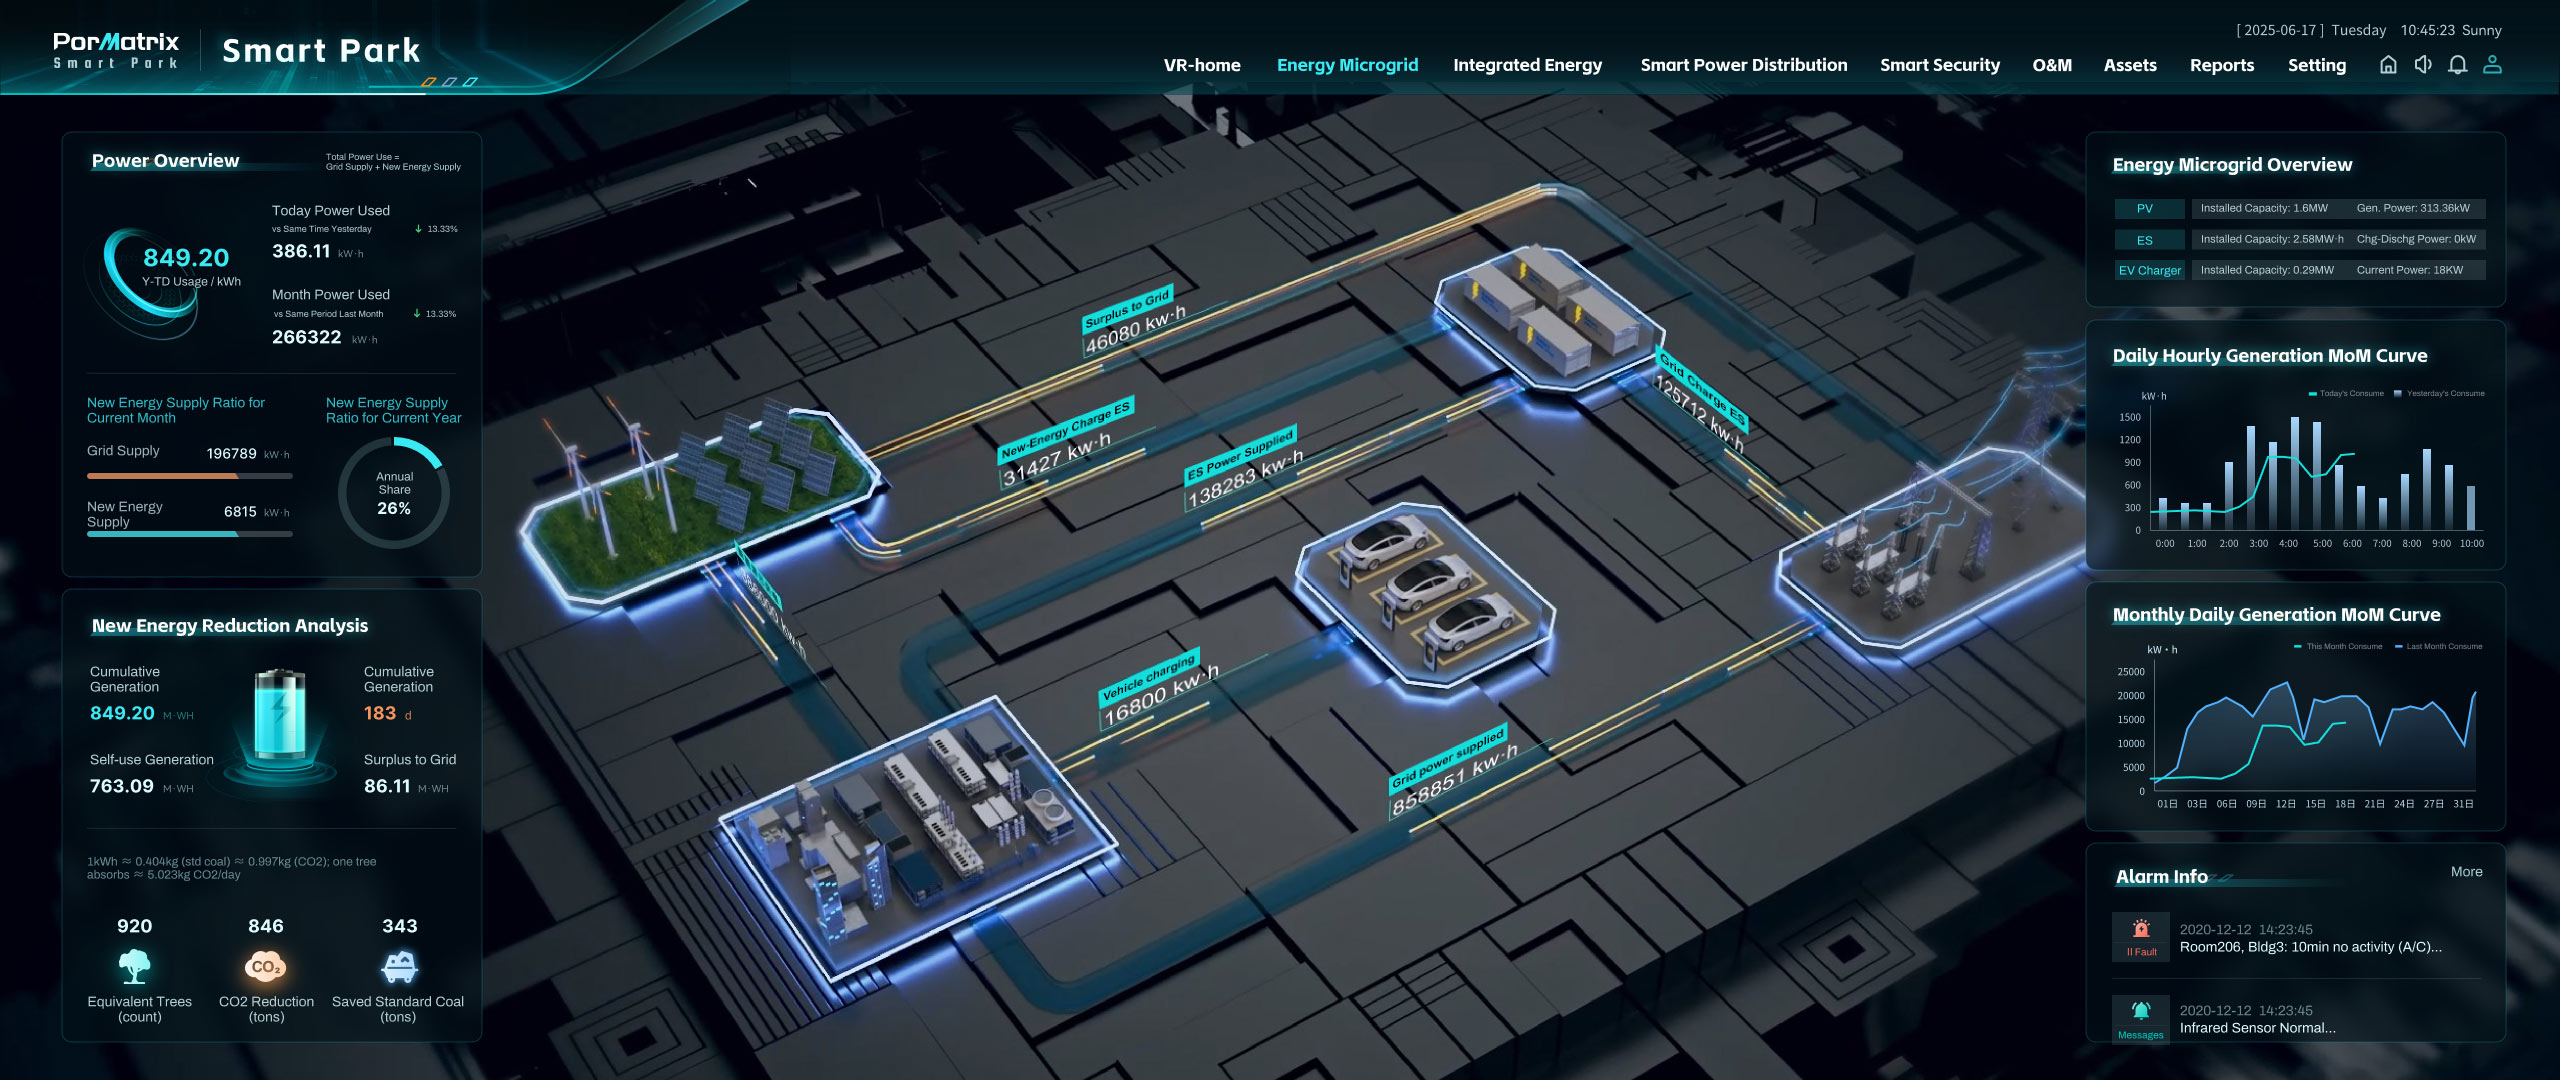The image size is (2560, 1080).
Task: Click the Annual Share 26% ring gauge
Action: (x=394, y=492)
